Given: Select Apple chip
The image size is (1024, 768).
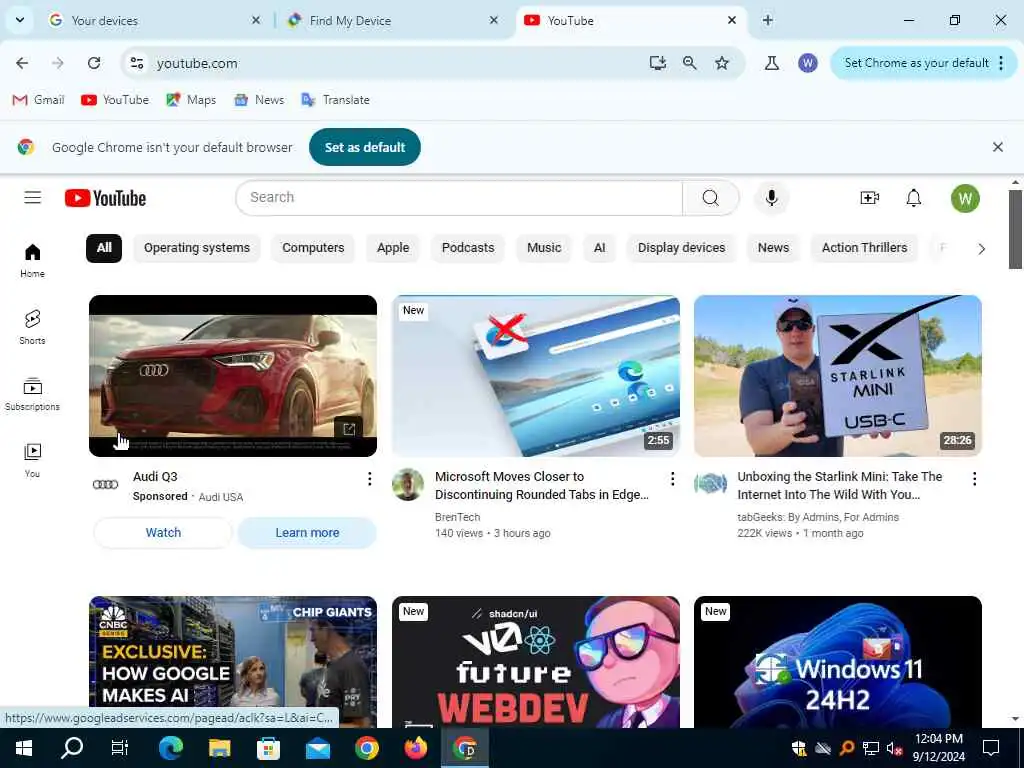Looking at the screenshot, I should pos(392,248).
